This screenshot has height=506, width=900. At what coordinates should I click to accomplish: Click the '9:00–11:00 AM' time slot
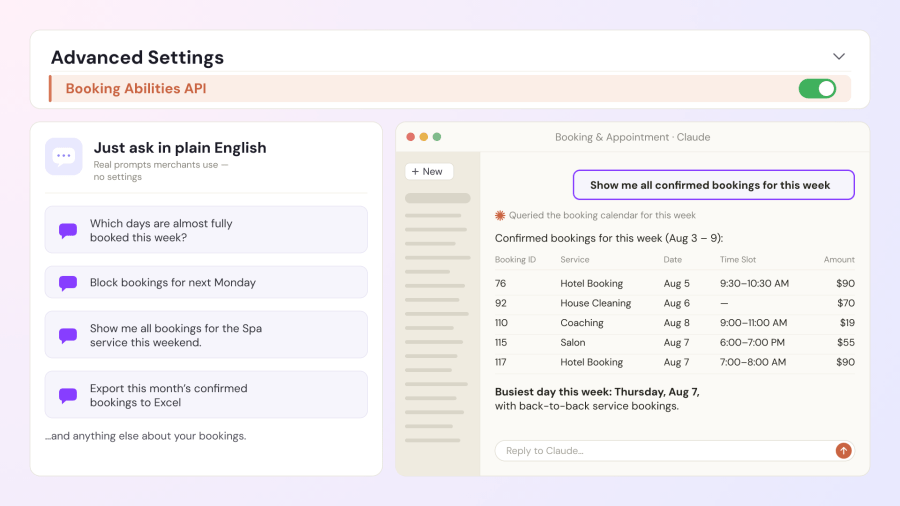coord(753,322)
